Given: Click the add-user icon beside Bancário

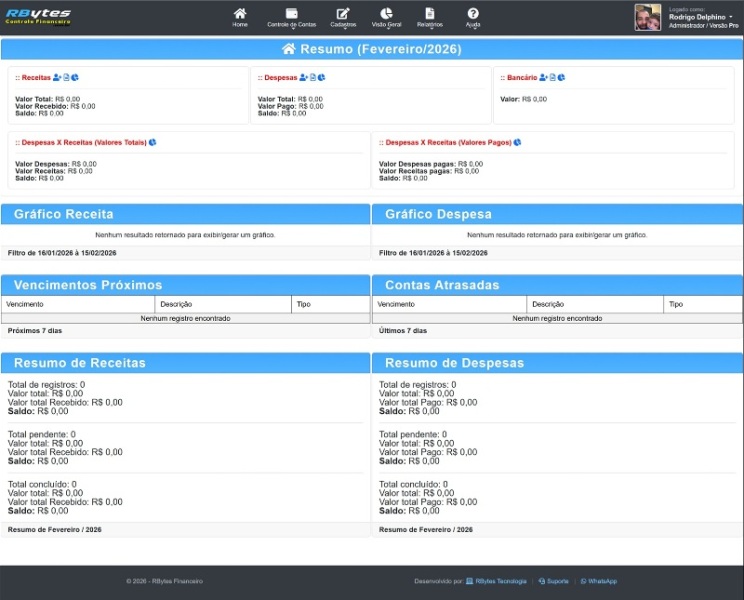Looking at the screenshot, I should coord(543,77).
